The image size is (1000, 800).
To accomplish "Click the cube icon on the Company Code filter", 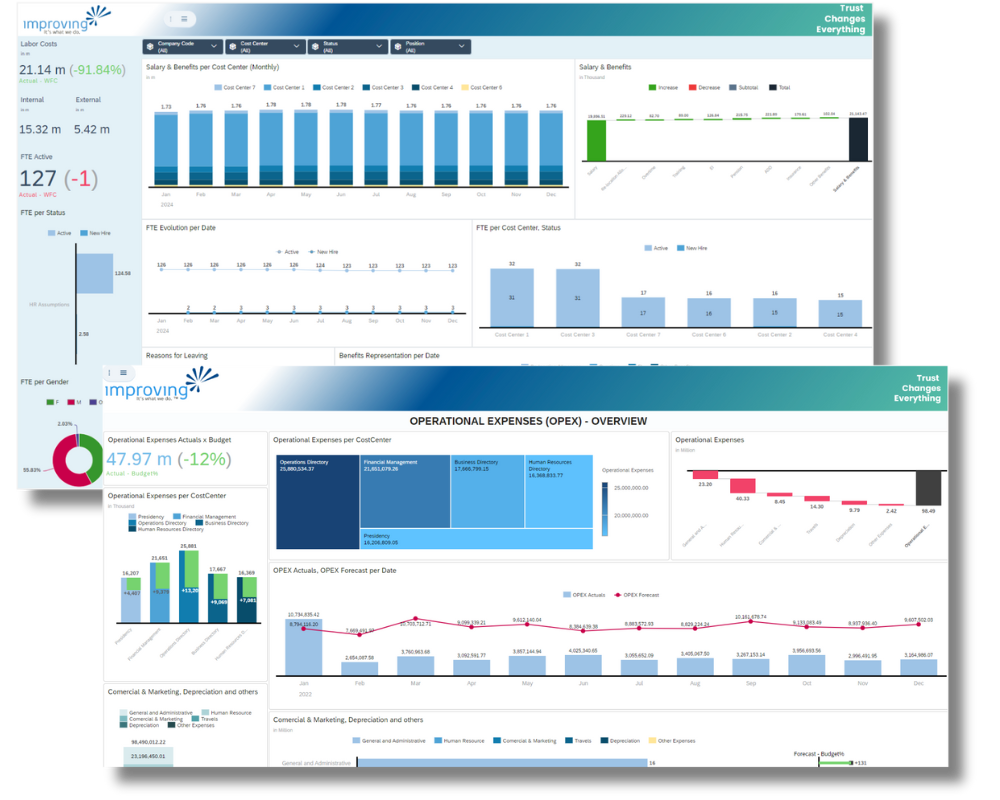I will pos(149,46).
